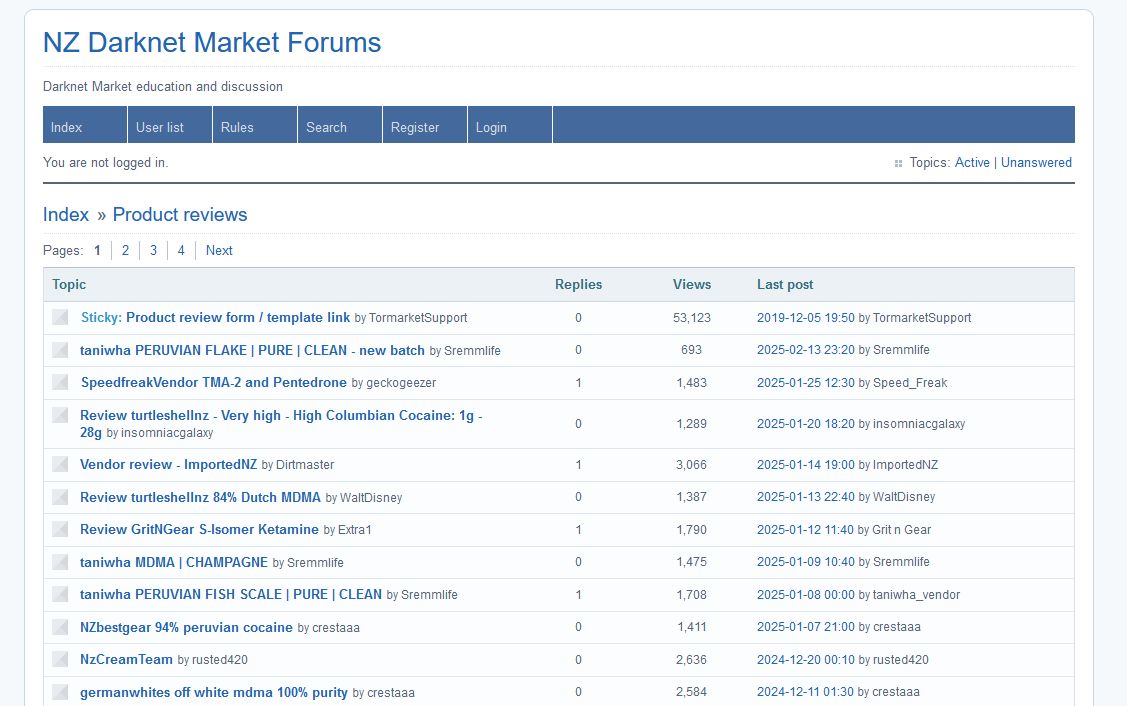Image resolution: width=1127 pixels, height=706 pixels.
Task: Open taniwha PERUVIAN FLAKE new batch topic
Action: 252,350
